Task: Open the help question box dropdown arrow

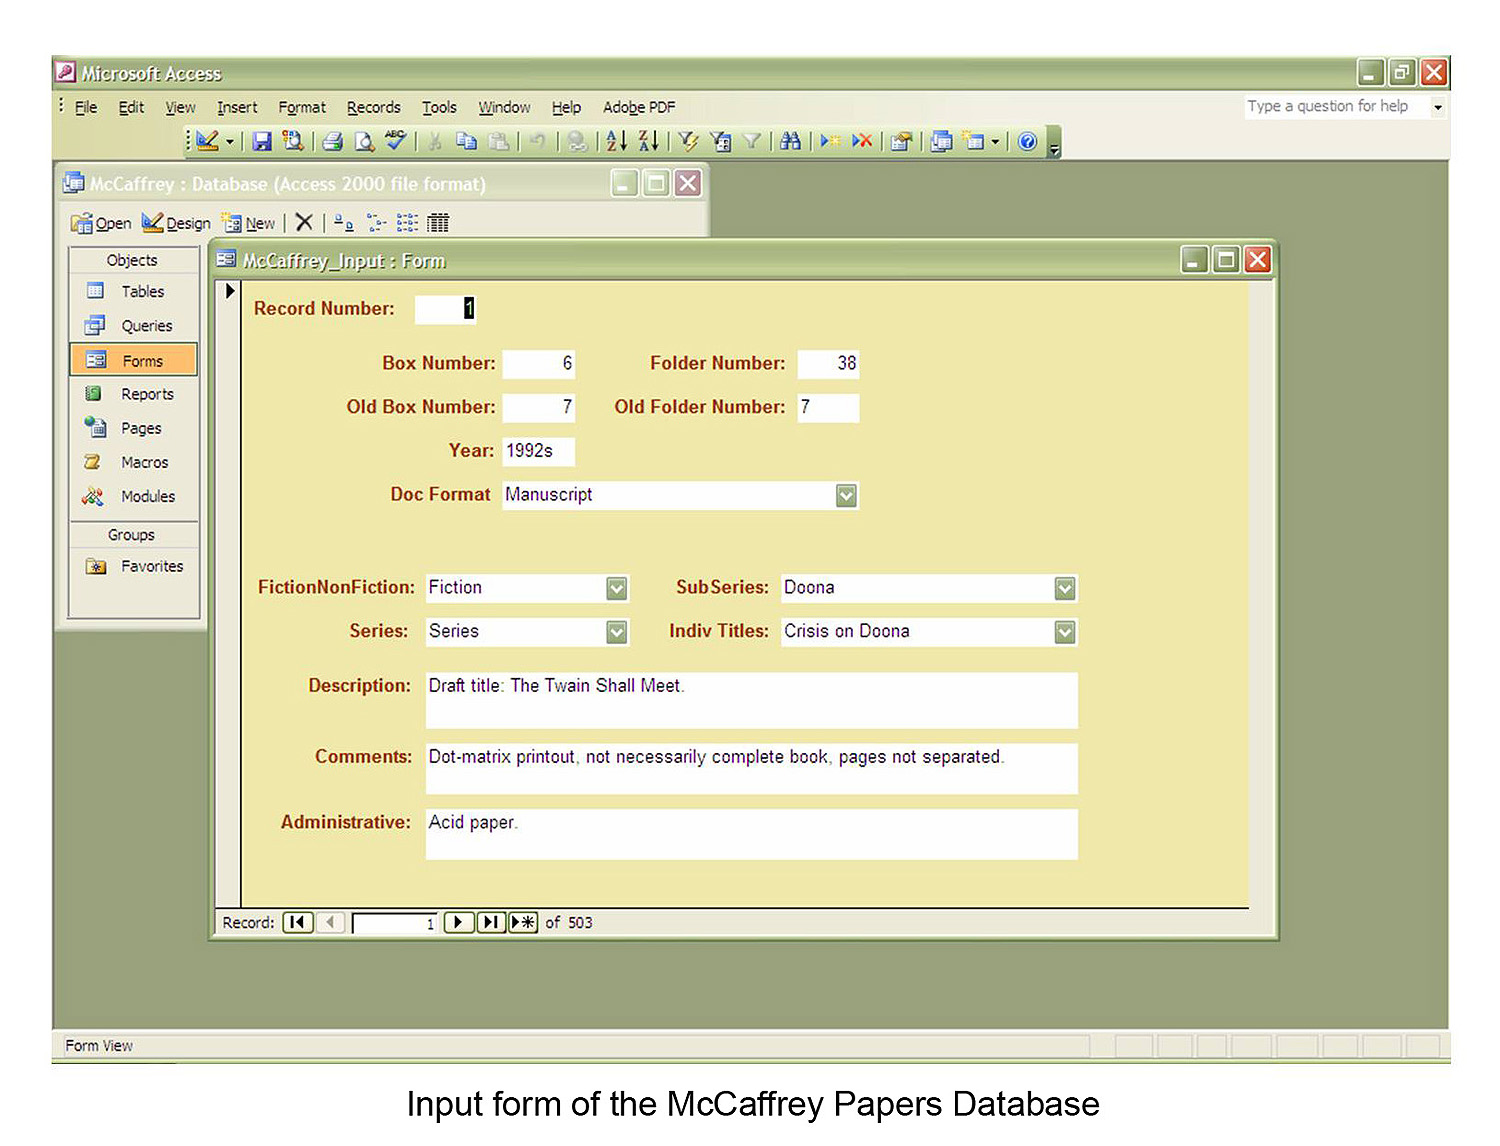Action: pyautogui.click(x=1438, y=107)
